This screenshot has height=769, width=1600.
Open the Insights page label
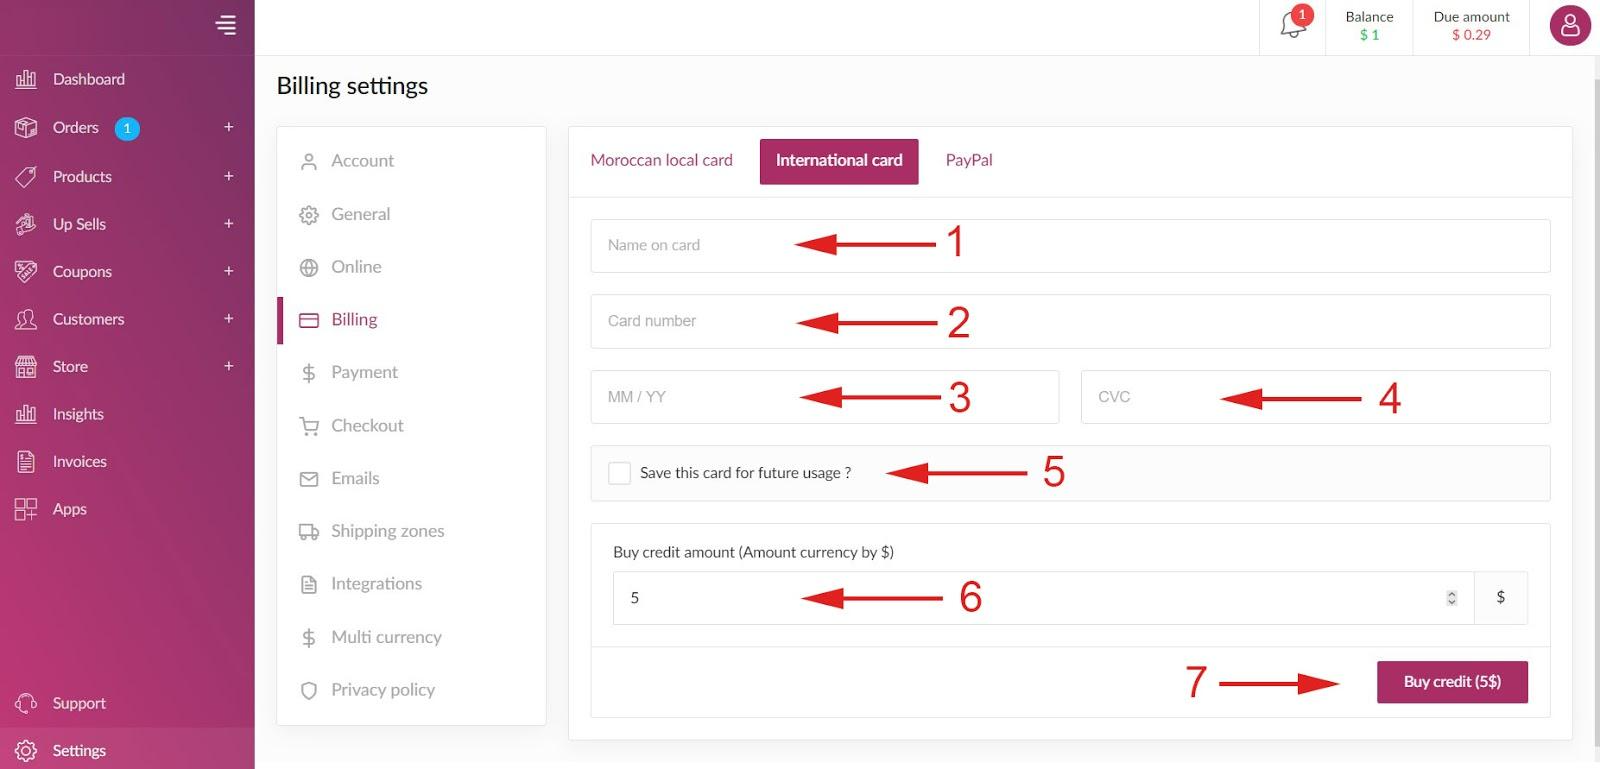[x=78, y=414]
